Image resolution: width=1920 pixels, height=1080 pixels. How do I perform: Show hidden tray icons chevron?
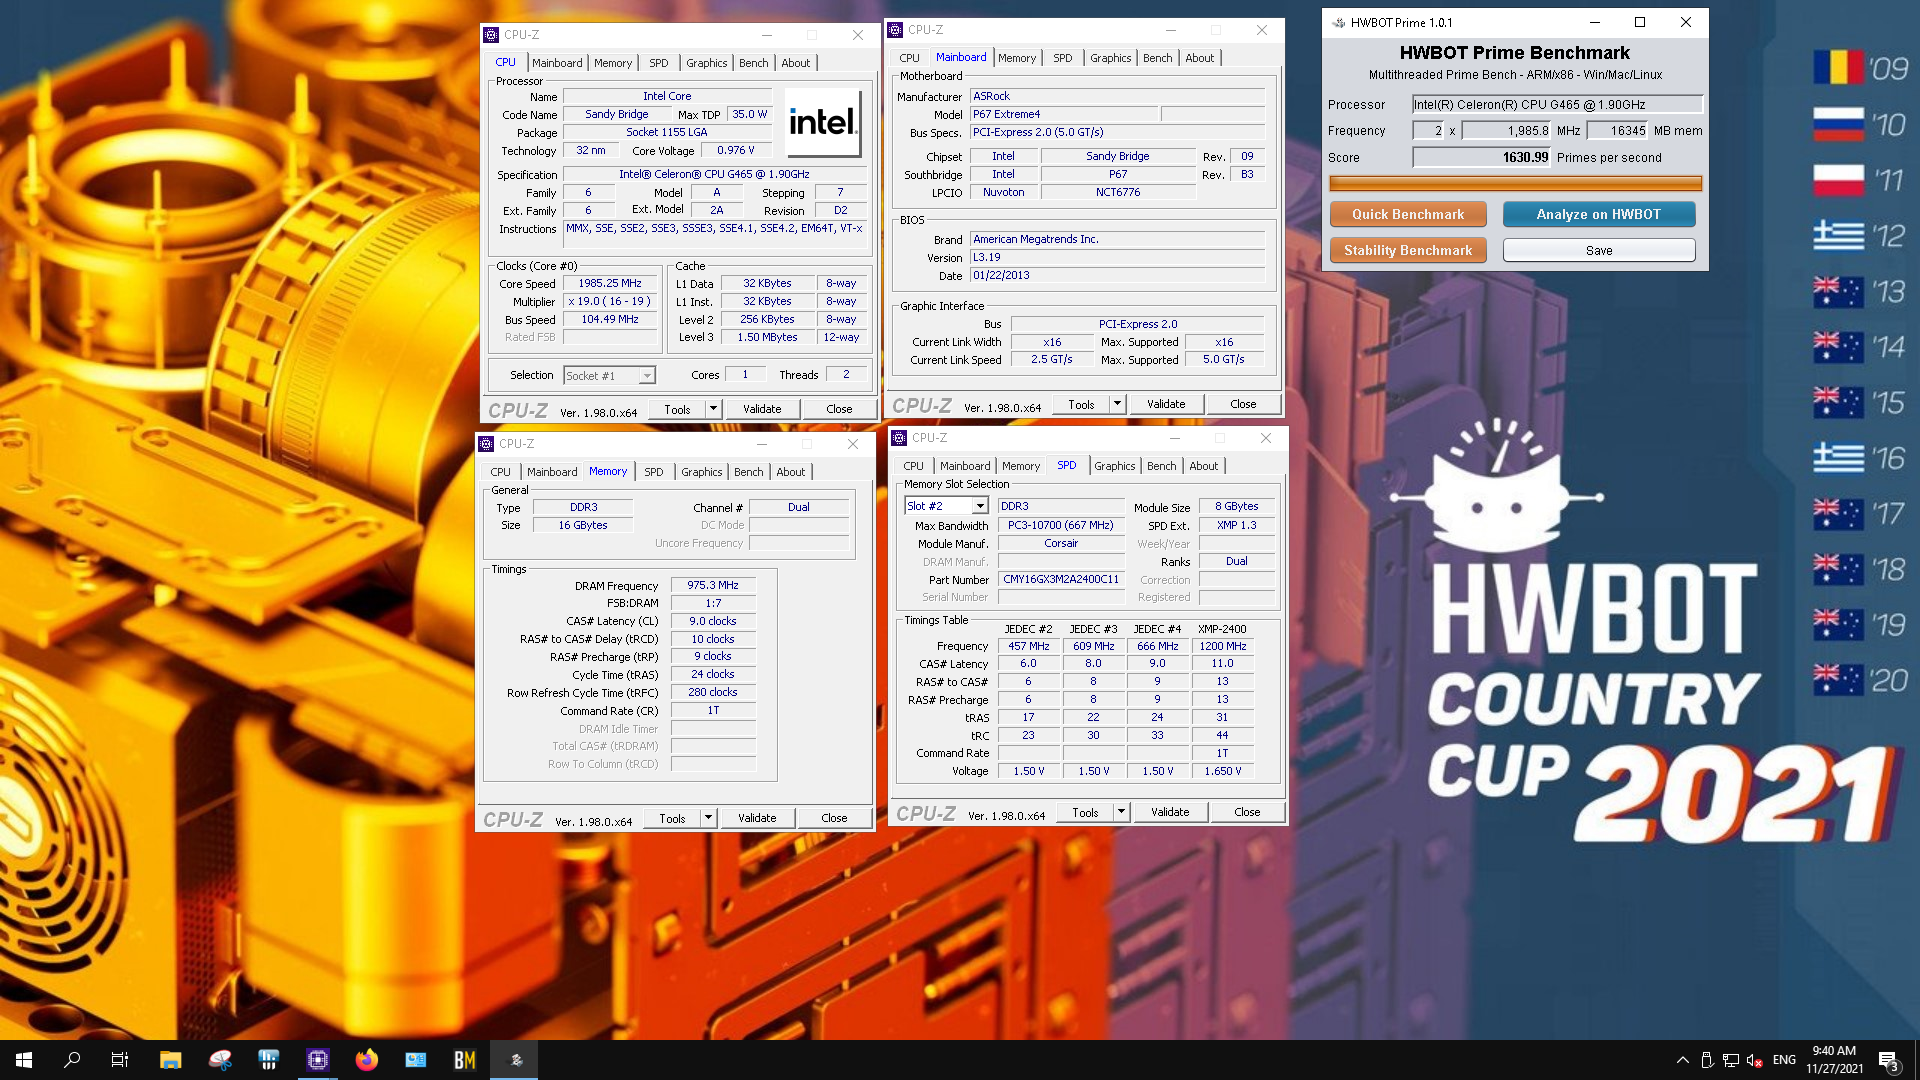1683,1060
